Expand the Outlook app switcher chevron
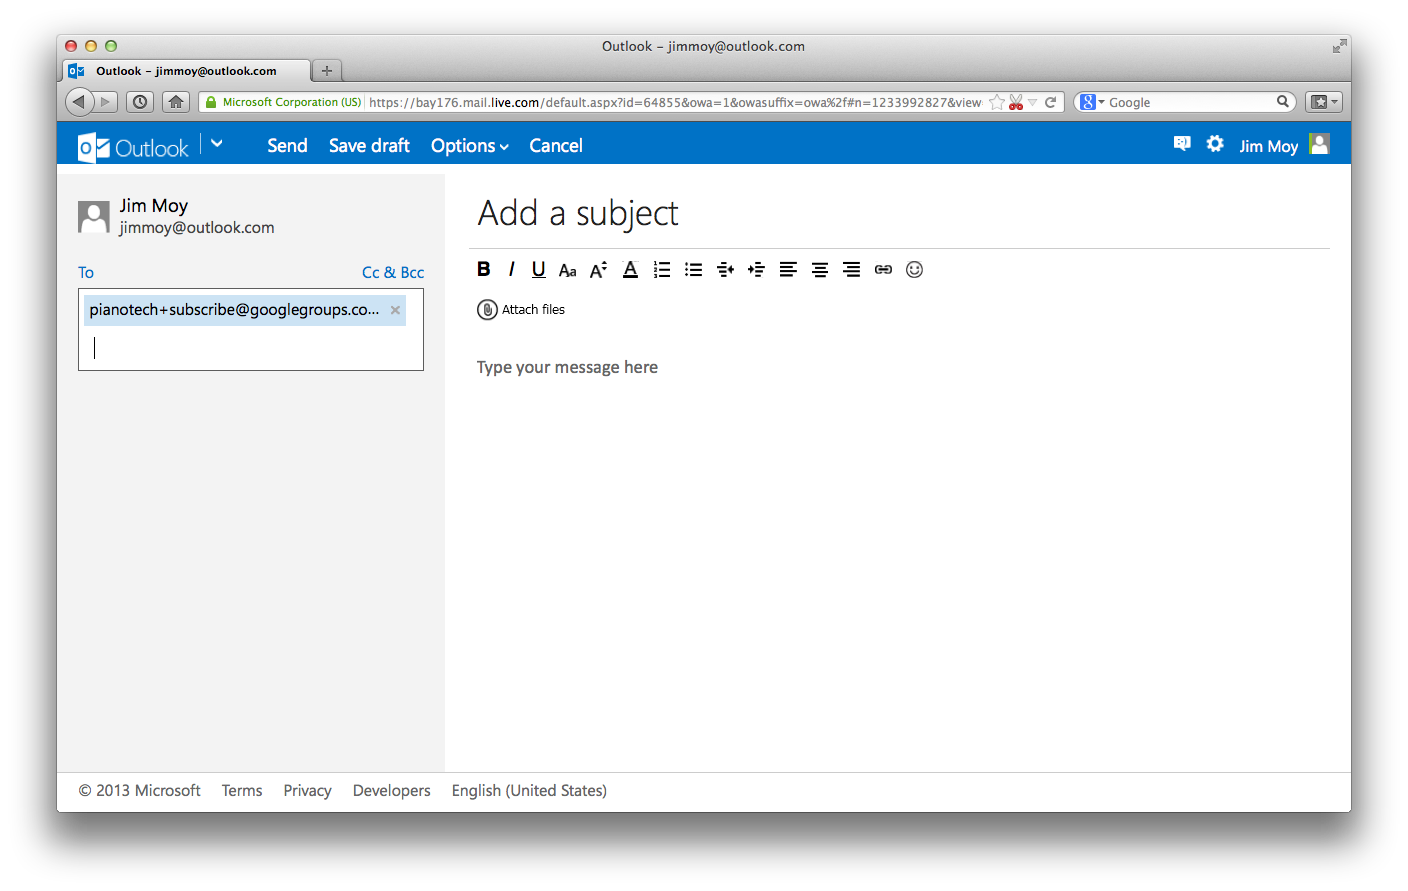This screenshot has width=1408, height=891. tap(217, 144)
